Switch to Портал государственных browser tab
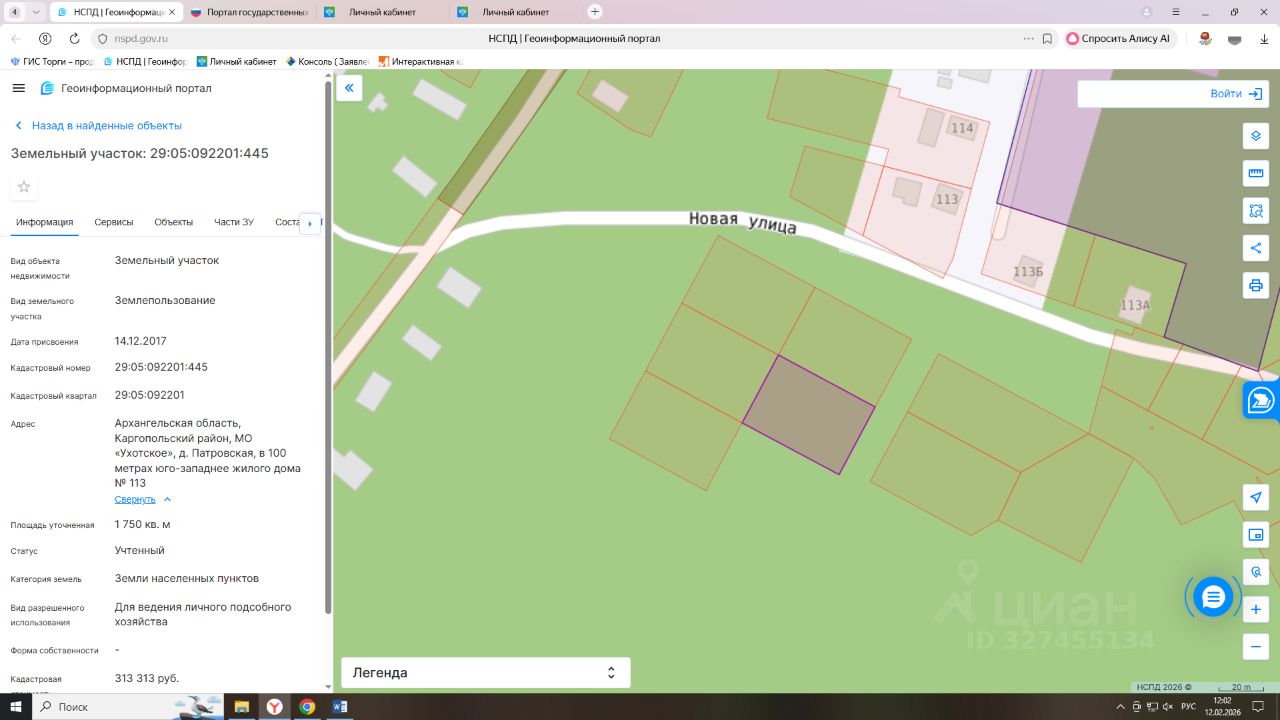The width and height of the screenshot is (1280, 720). pos(248,12)
